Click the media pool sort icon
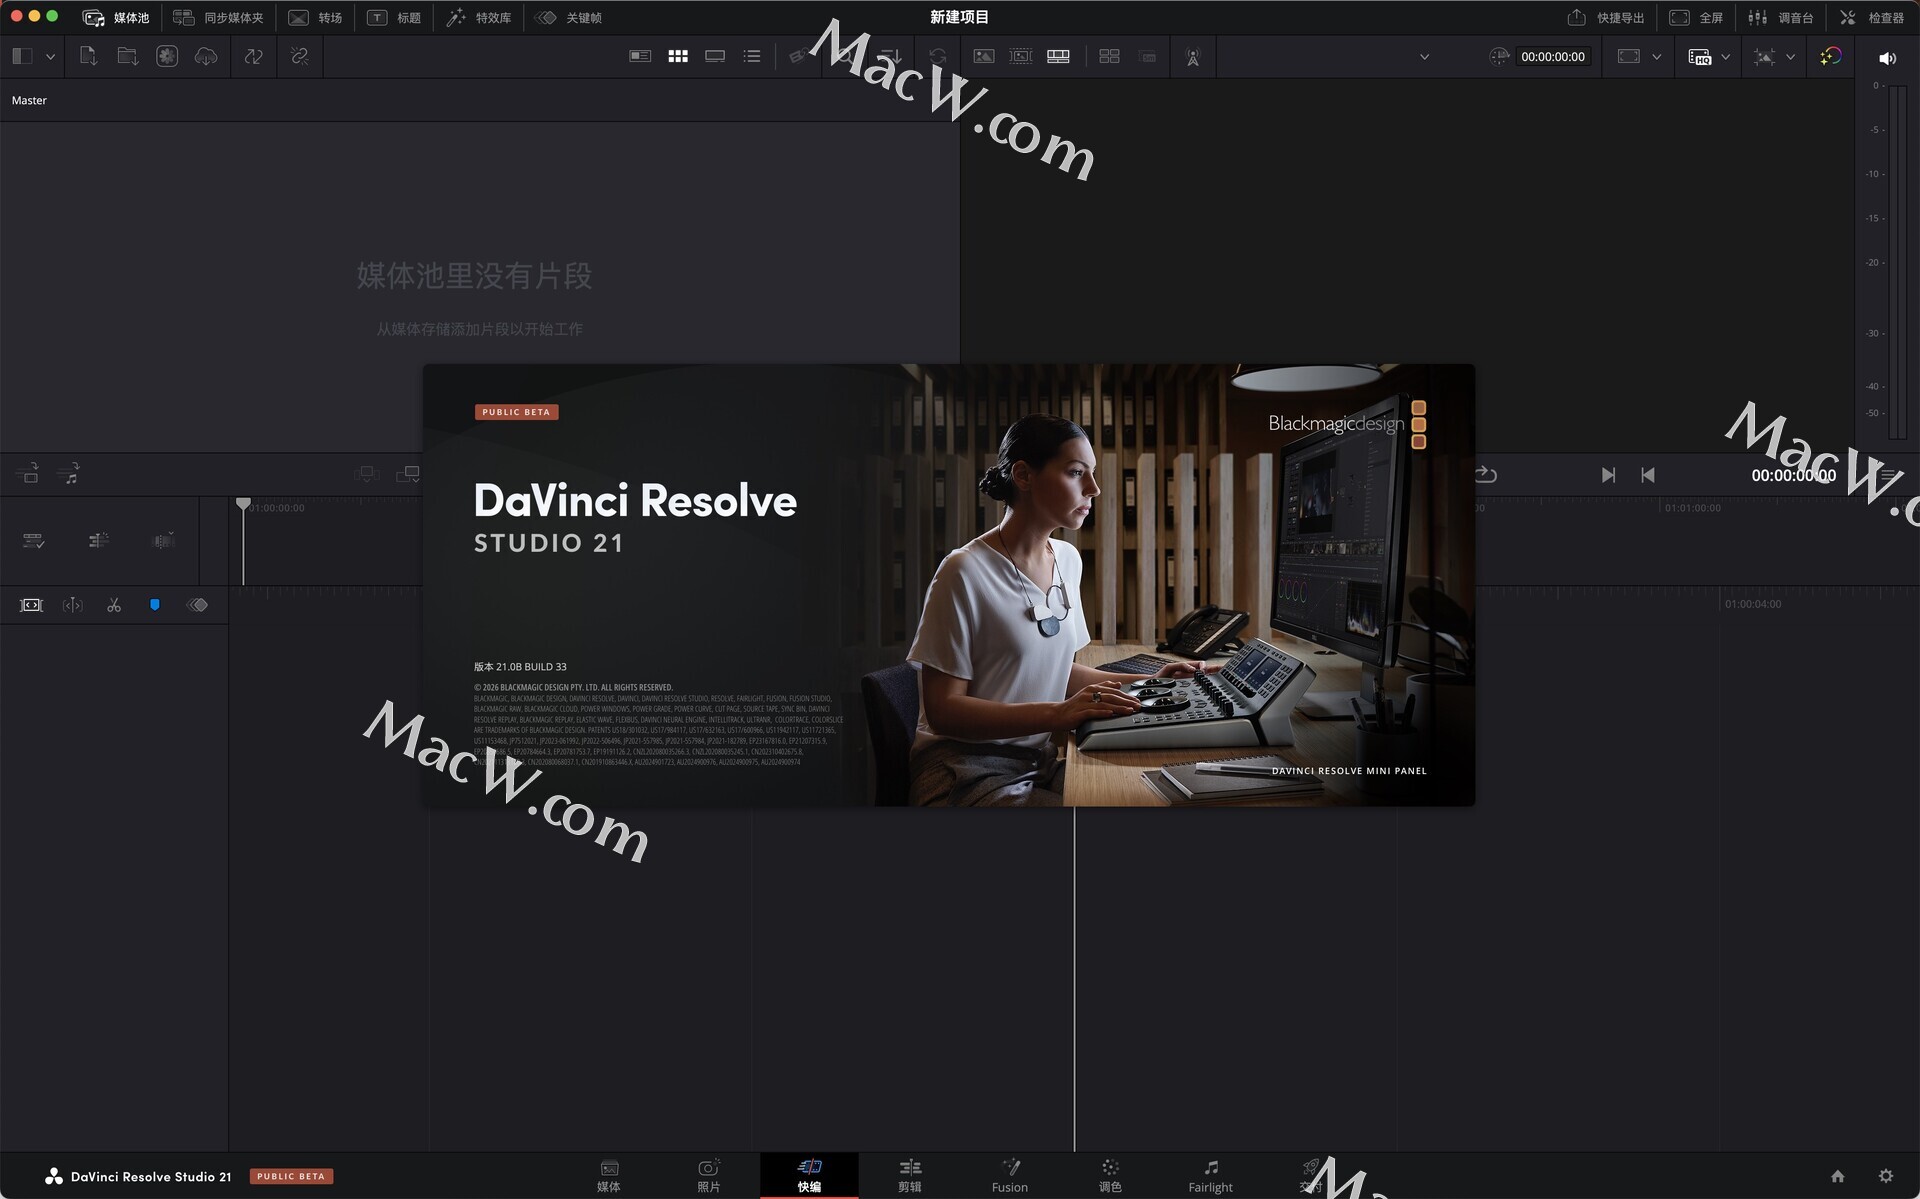 (891, 56)
